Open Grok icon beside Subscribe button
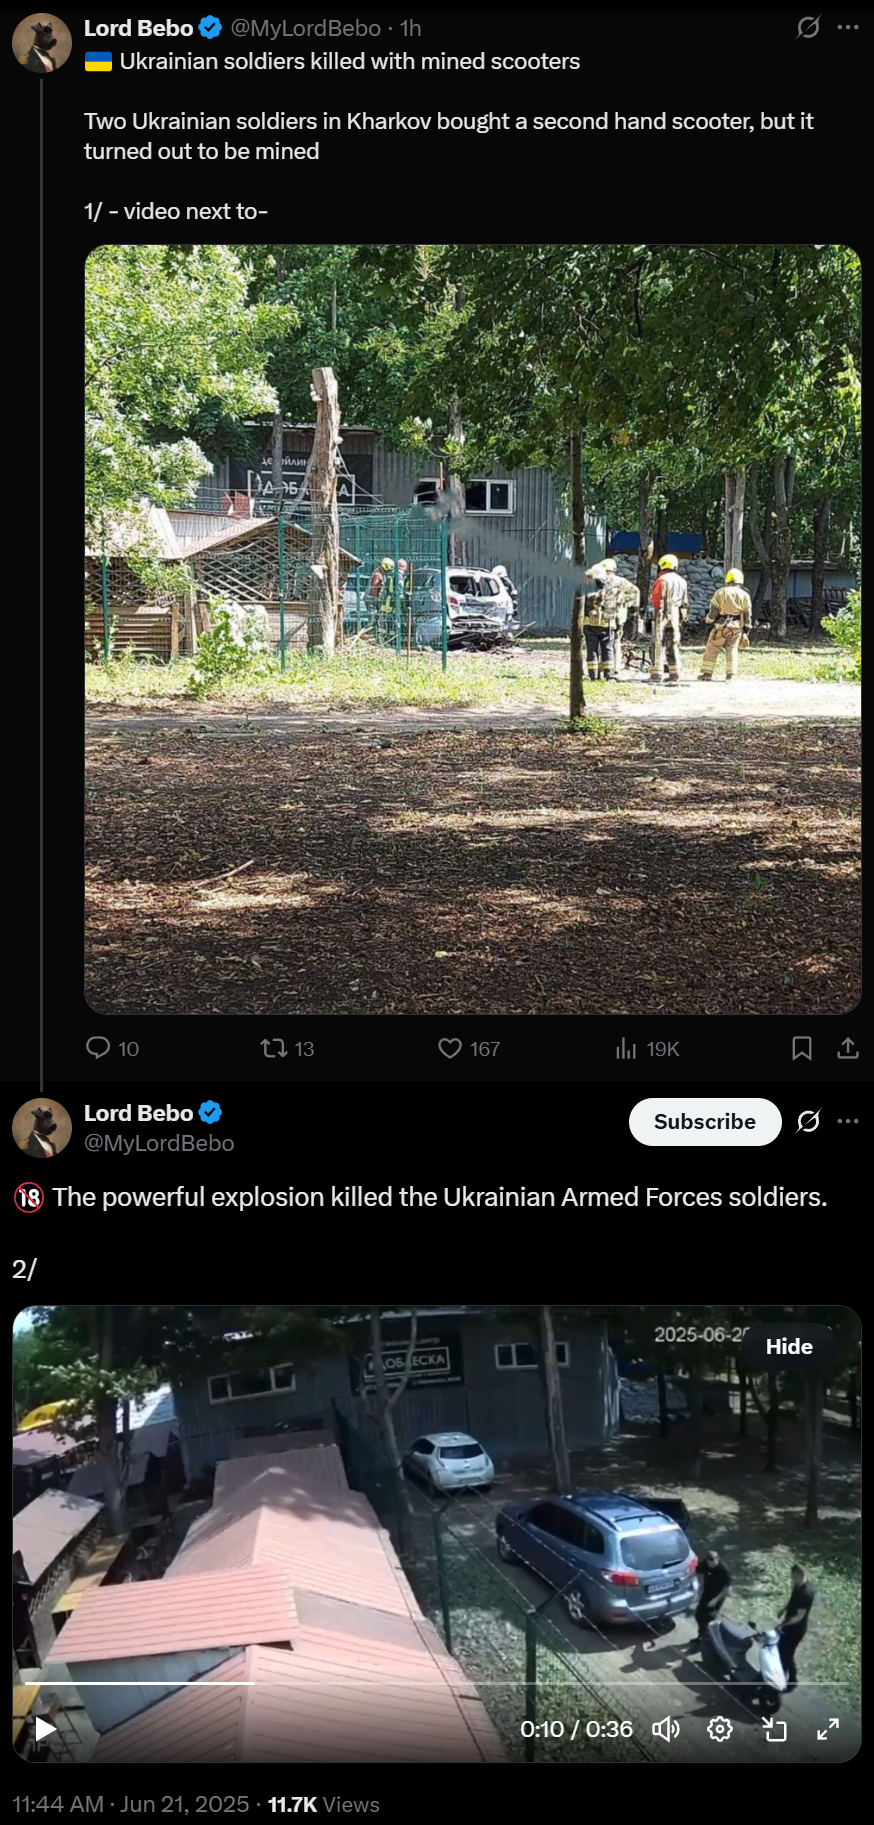The height and width of the screenshot is (1825, 874). [x=808, y=1122]
